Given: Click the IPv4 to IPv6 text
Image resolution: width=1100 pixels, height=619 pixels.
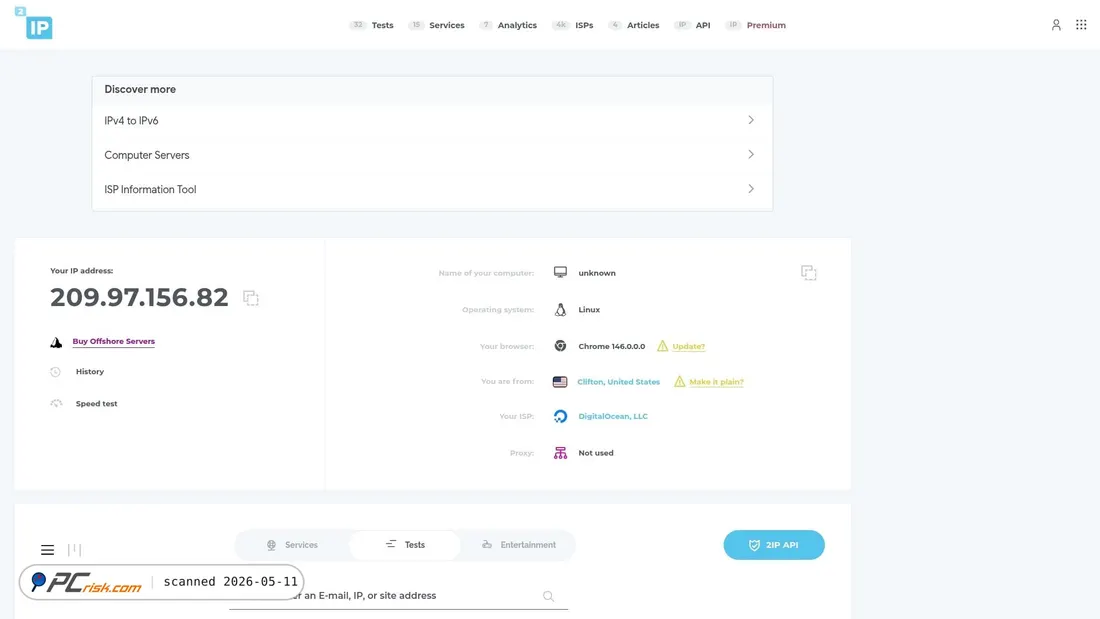Looking at the screenshot, I should tap(131, 121).
